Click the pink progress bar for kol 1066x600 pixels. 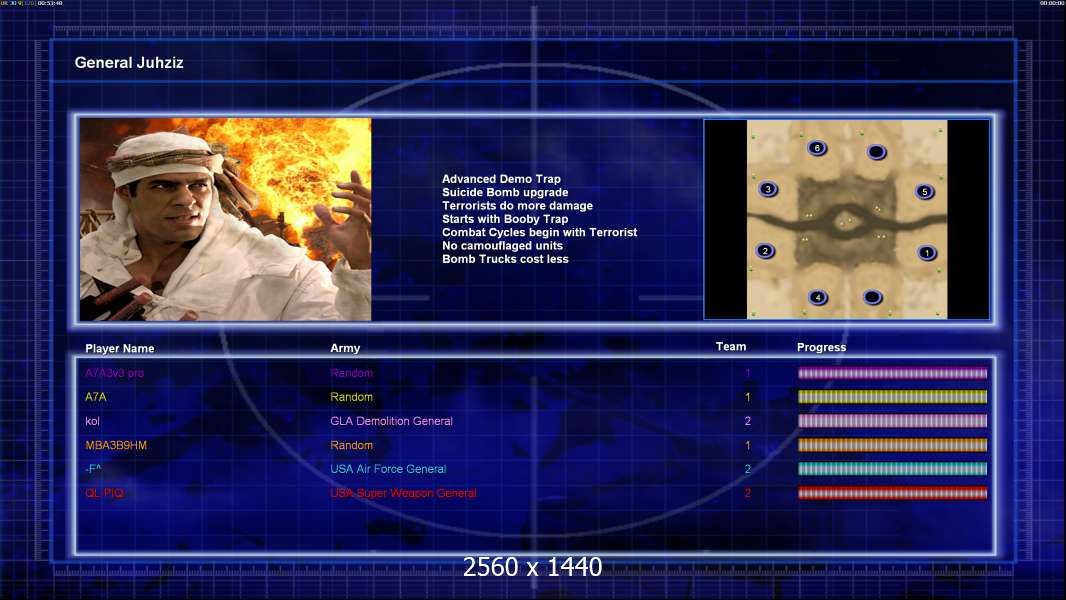point(892,421)
